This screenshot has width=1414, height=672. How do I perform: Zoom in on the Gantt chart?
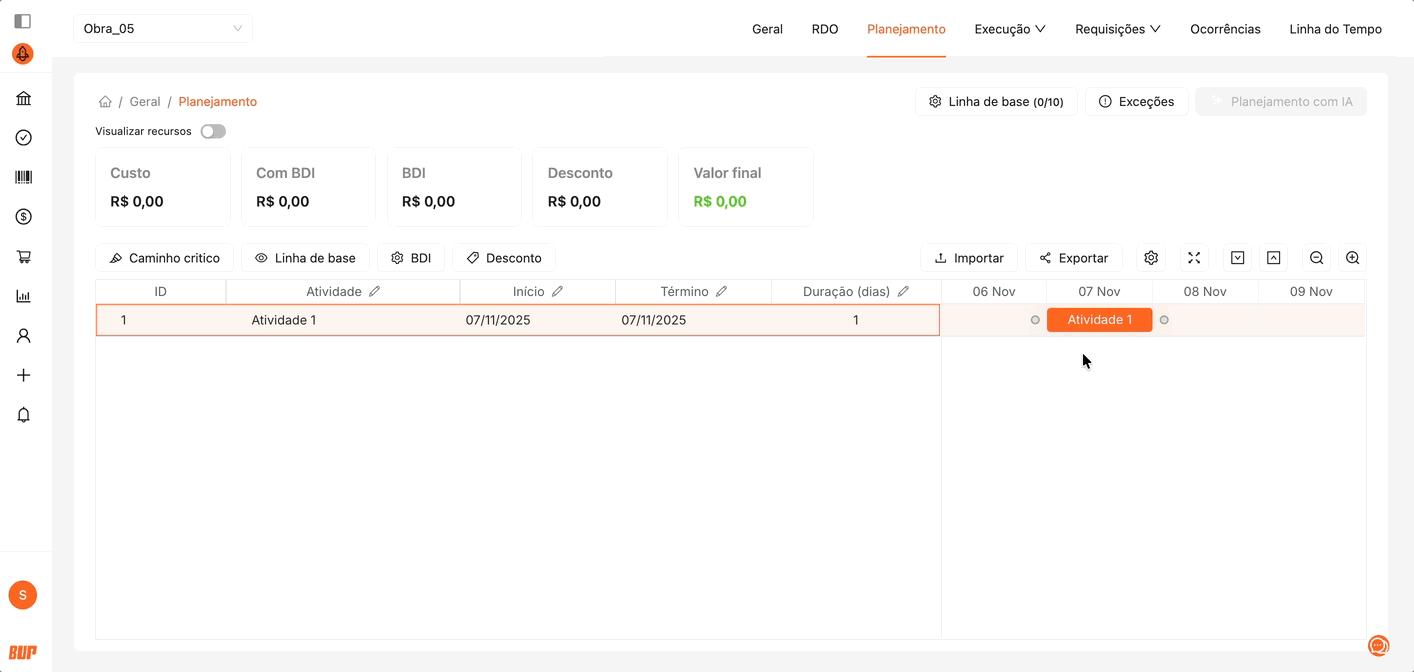tap(1352, 258)
